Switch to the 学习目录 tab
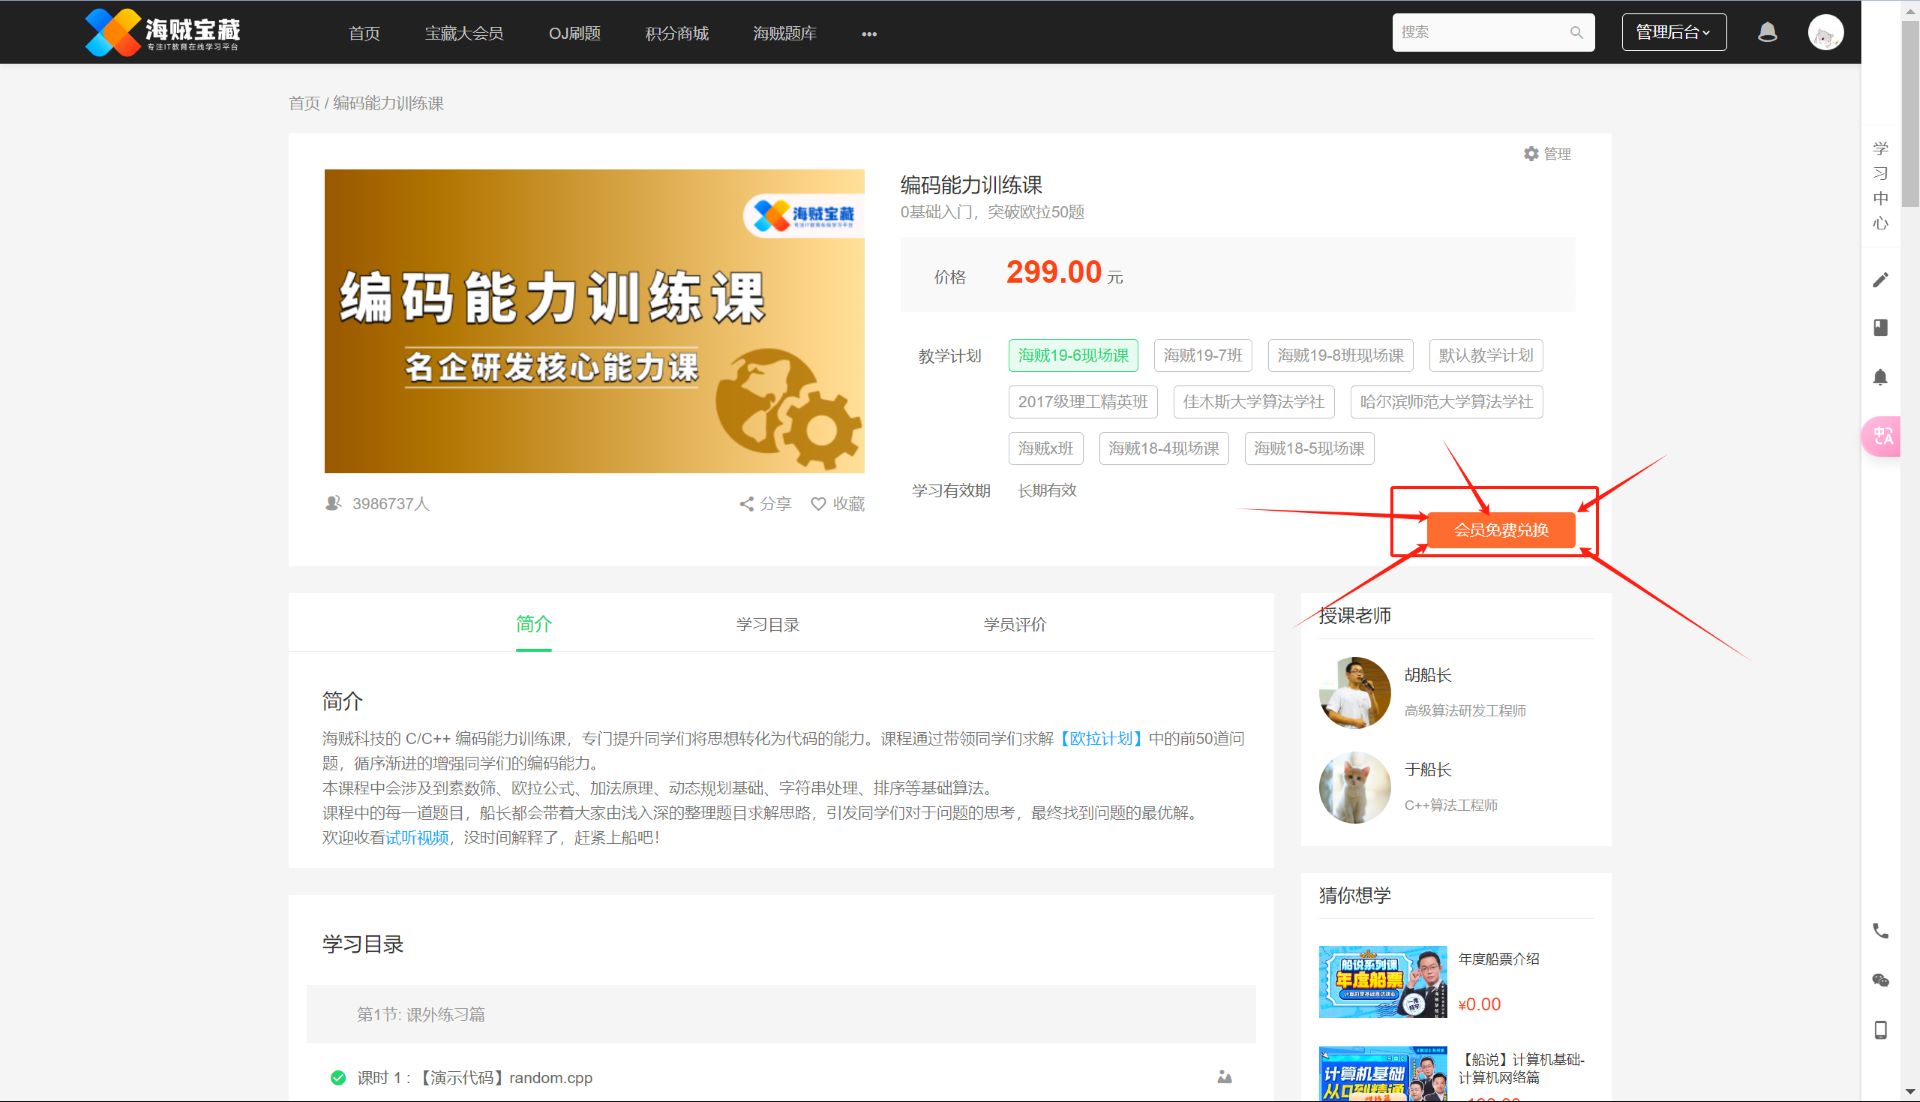Viewport: 1920px width, 1102px height. pyautogui.click(x=767, y=624)
